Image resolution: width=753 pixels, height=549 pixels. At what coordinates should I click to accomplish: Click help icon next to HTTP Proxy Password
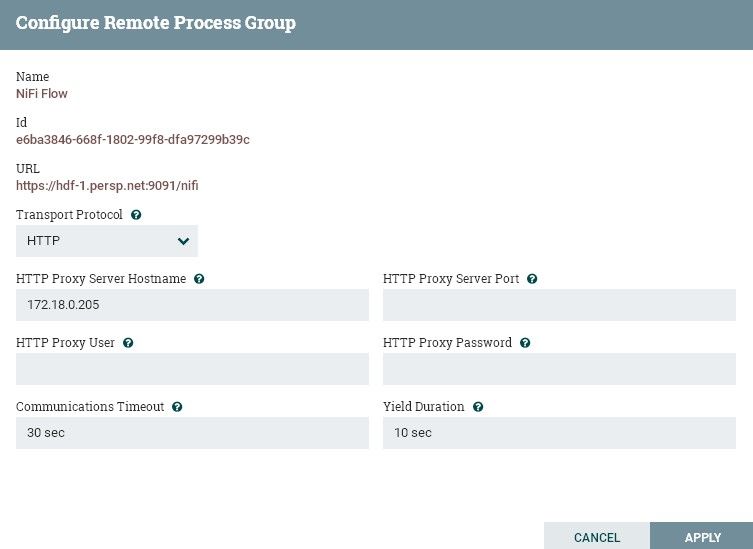(525, 342)
